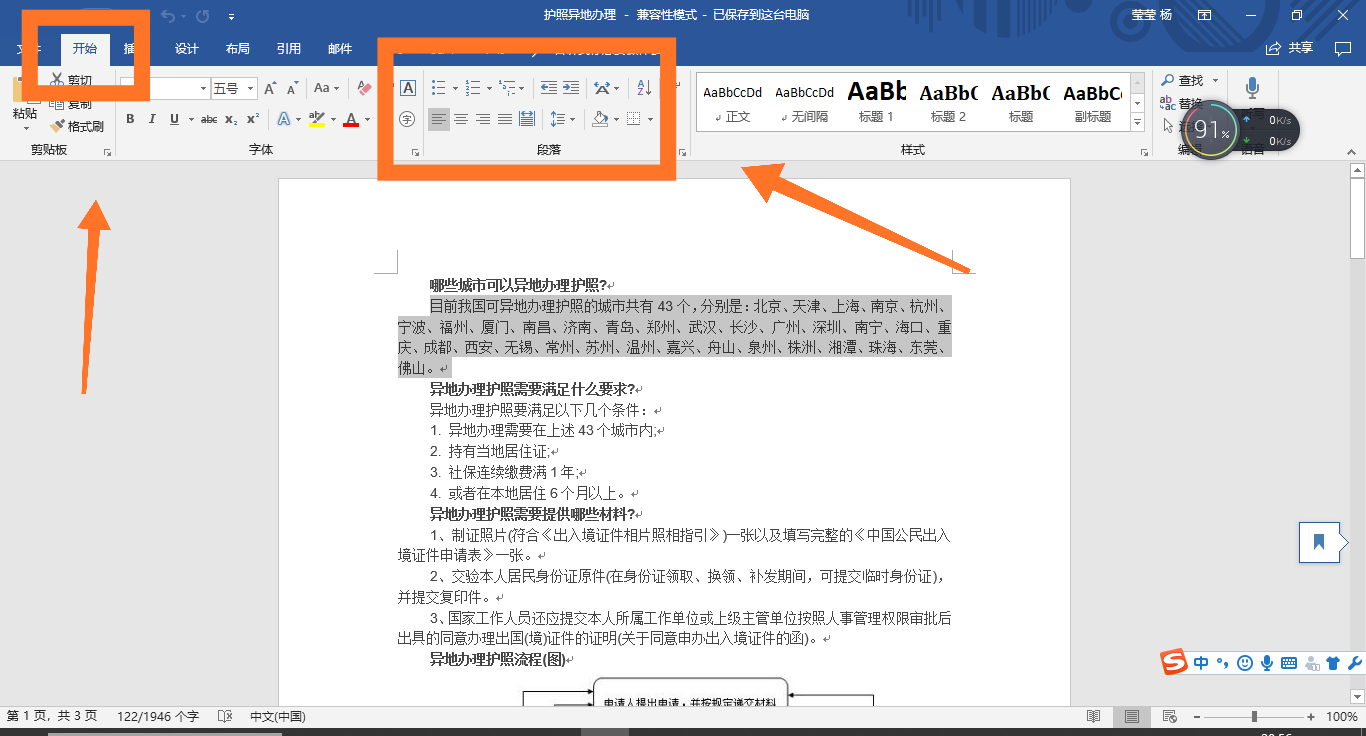Cut selection with scissors 剪切
Screen dimensions: 1366x736
(x=72, y=81)
